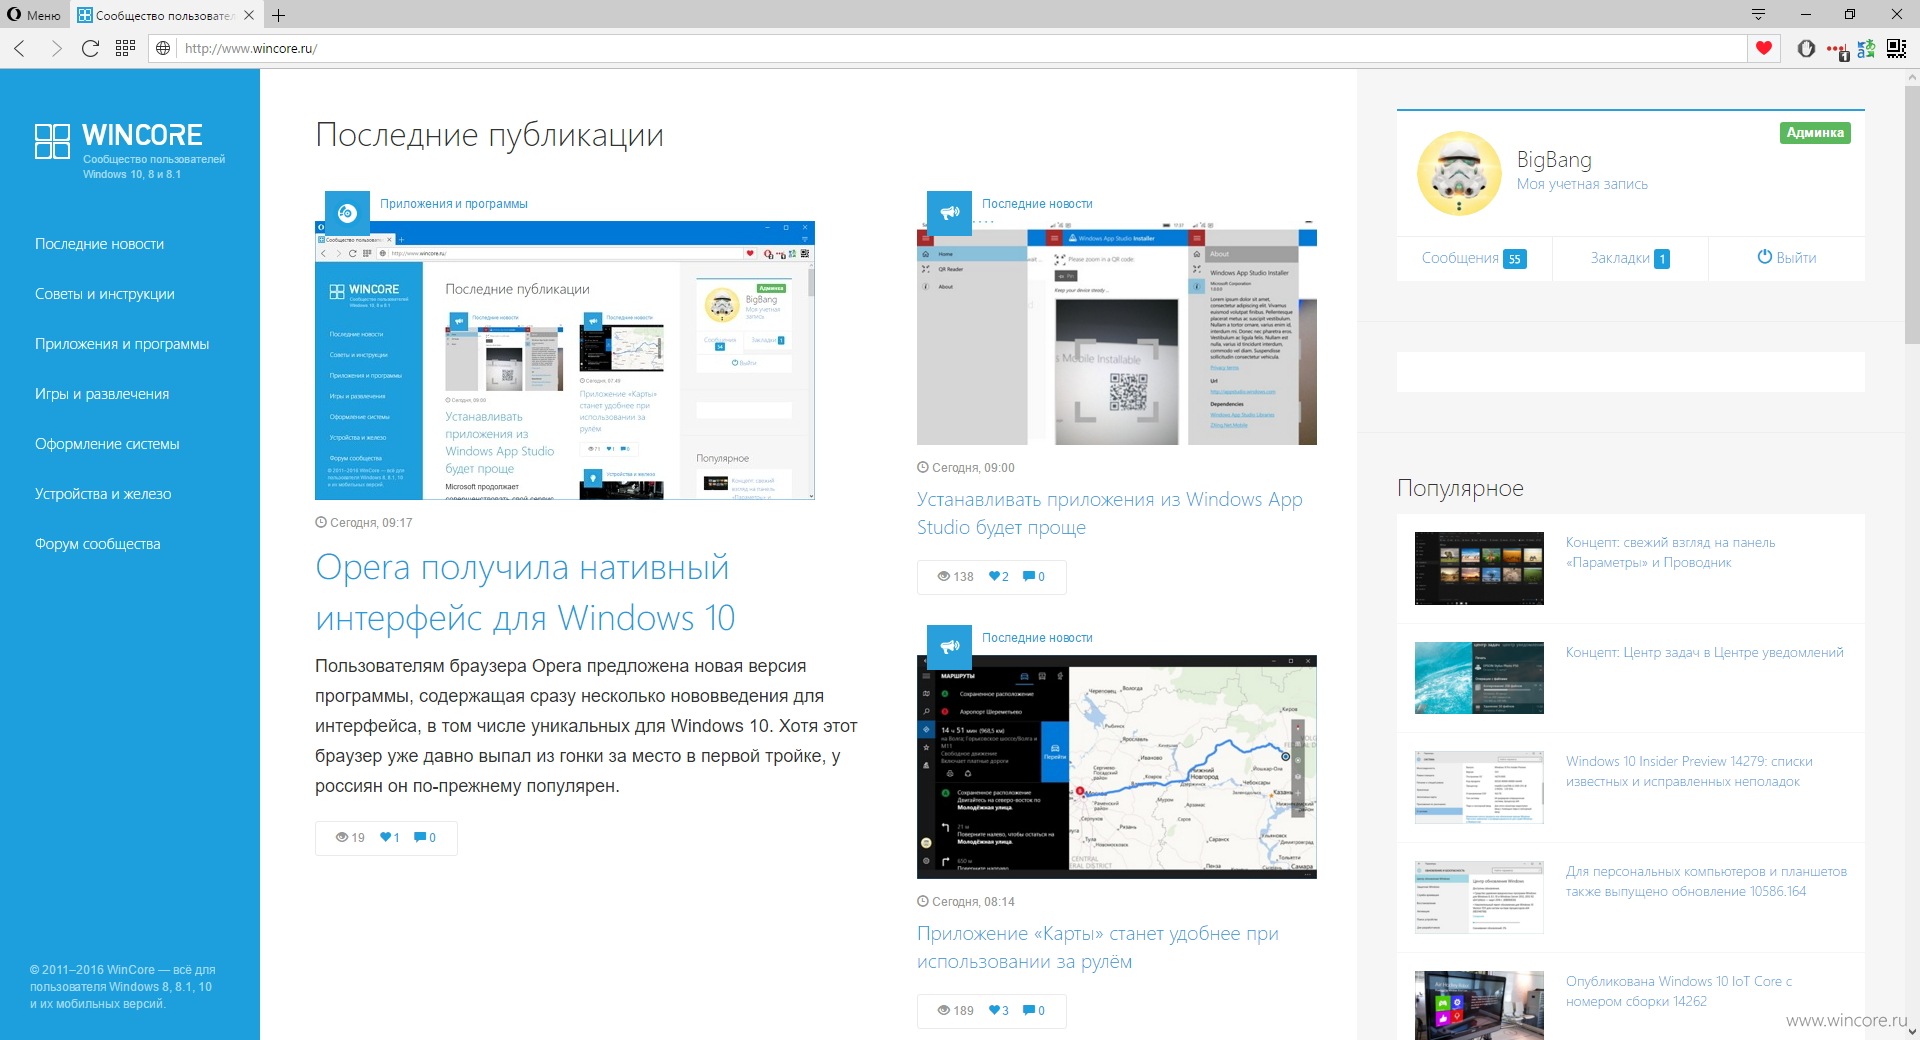The image size is (1920, 1040).
Task: Click the red dots extension icon
Action: (x=1837, y=49)
